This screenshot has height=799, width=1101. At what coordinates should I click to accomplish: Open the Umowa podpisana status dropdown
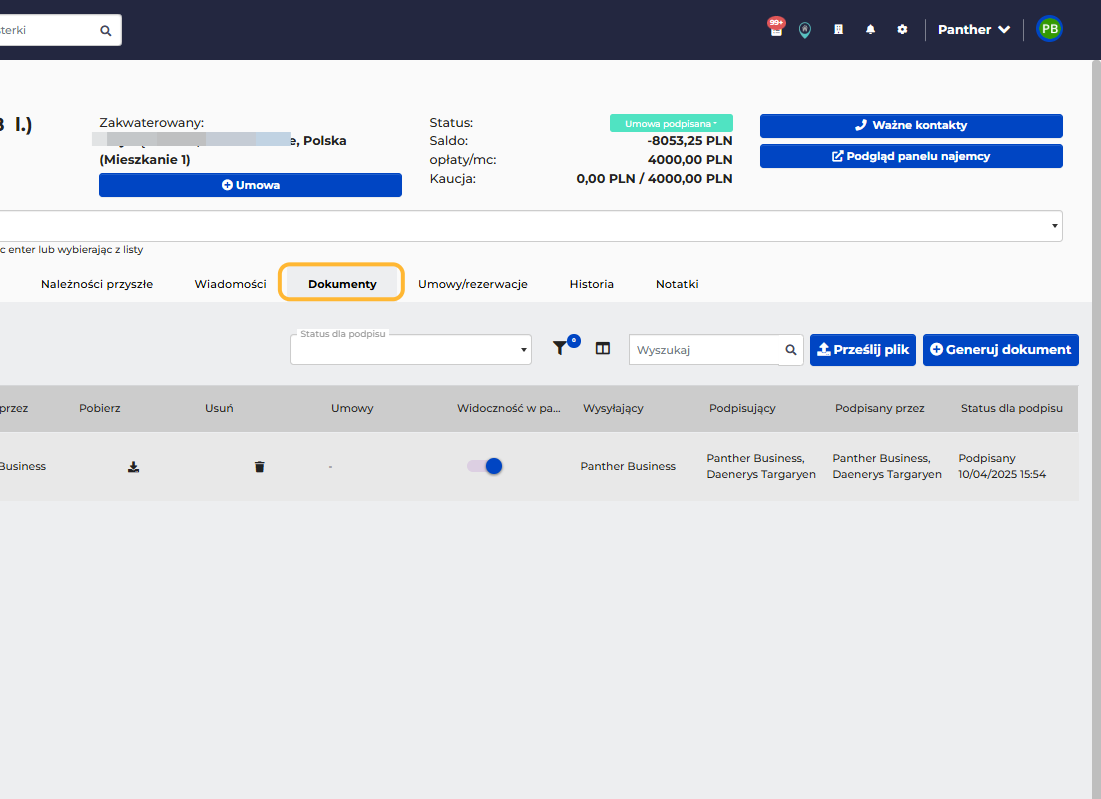pyautogui.click(x=671, y=124)
